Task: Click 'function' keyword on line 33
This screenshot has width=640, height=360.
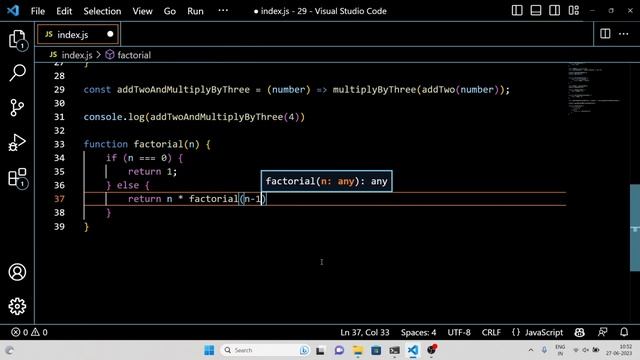Action: pos(106,144)
